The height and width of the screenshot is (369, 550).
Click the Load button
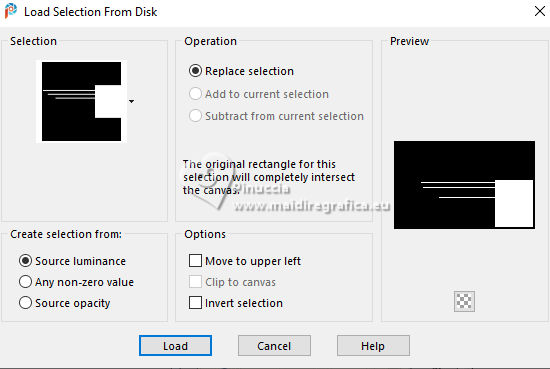pyautogui.click(x=175, y=346)
